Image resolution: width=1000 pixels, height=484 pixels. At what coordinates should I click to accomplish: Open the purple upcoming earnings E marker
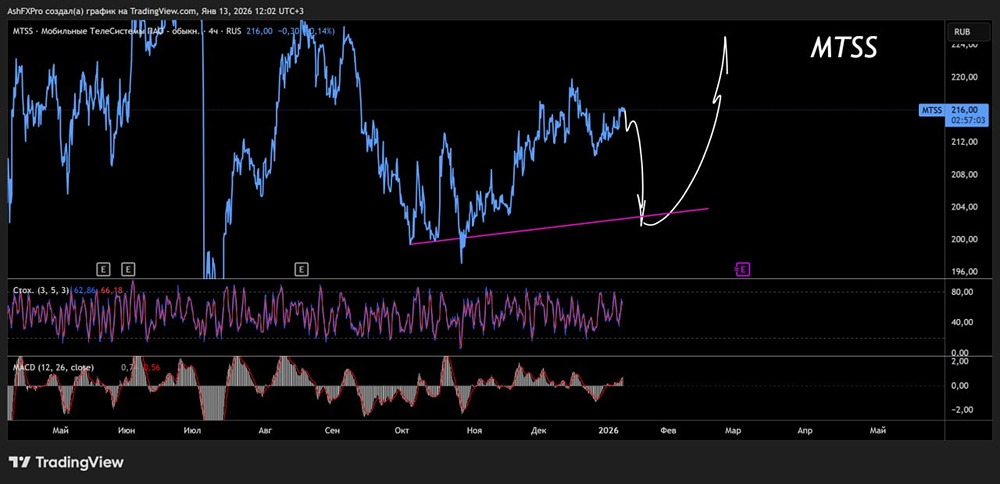coord(743,269)
